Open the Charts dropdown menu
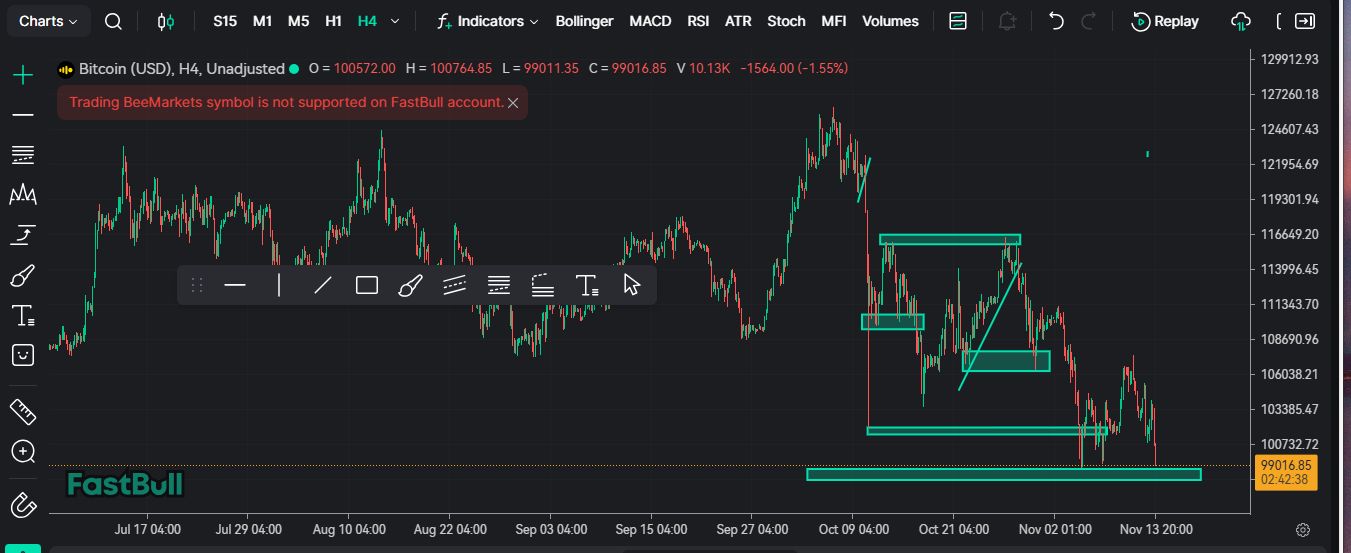This screenshot has width=1351, height=553. (x=50, y=21)
